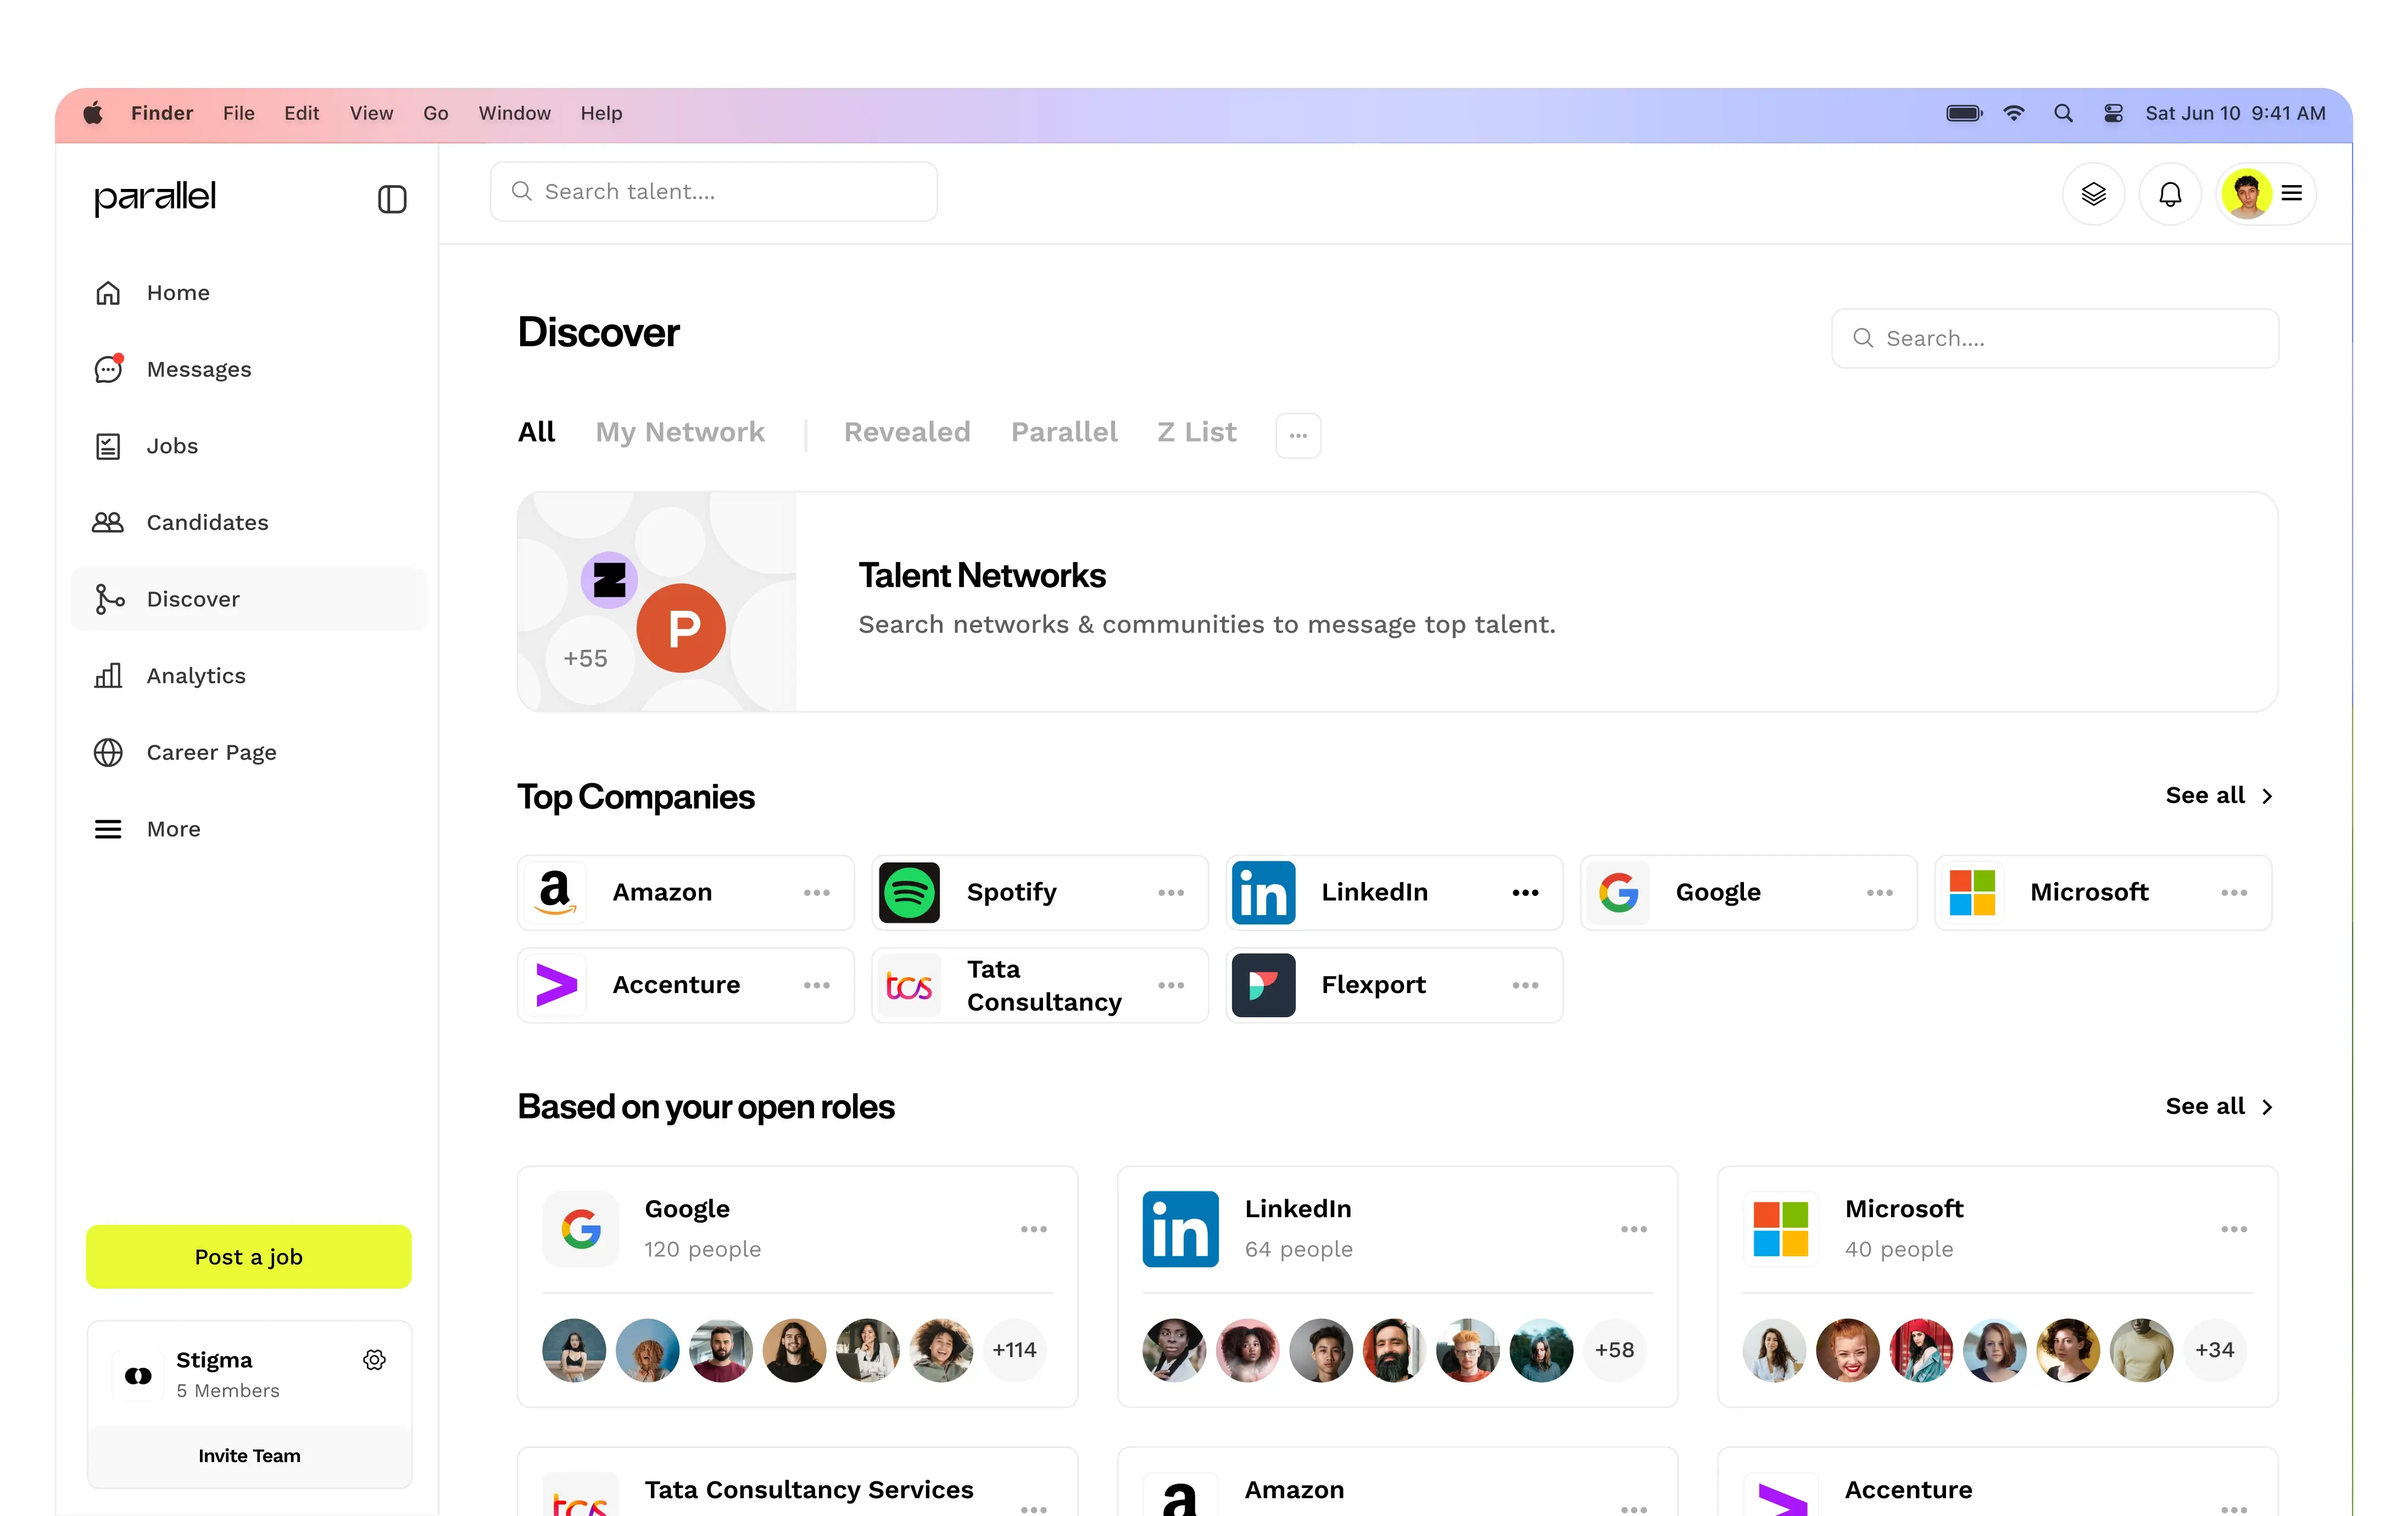2408x1516 pixels.
Task: Toggle the sidebar collapse icon
Action: (x=392, y=199)
